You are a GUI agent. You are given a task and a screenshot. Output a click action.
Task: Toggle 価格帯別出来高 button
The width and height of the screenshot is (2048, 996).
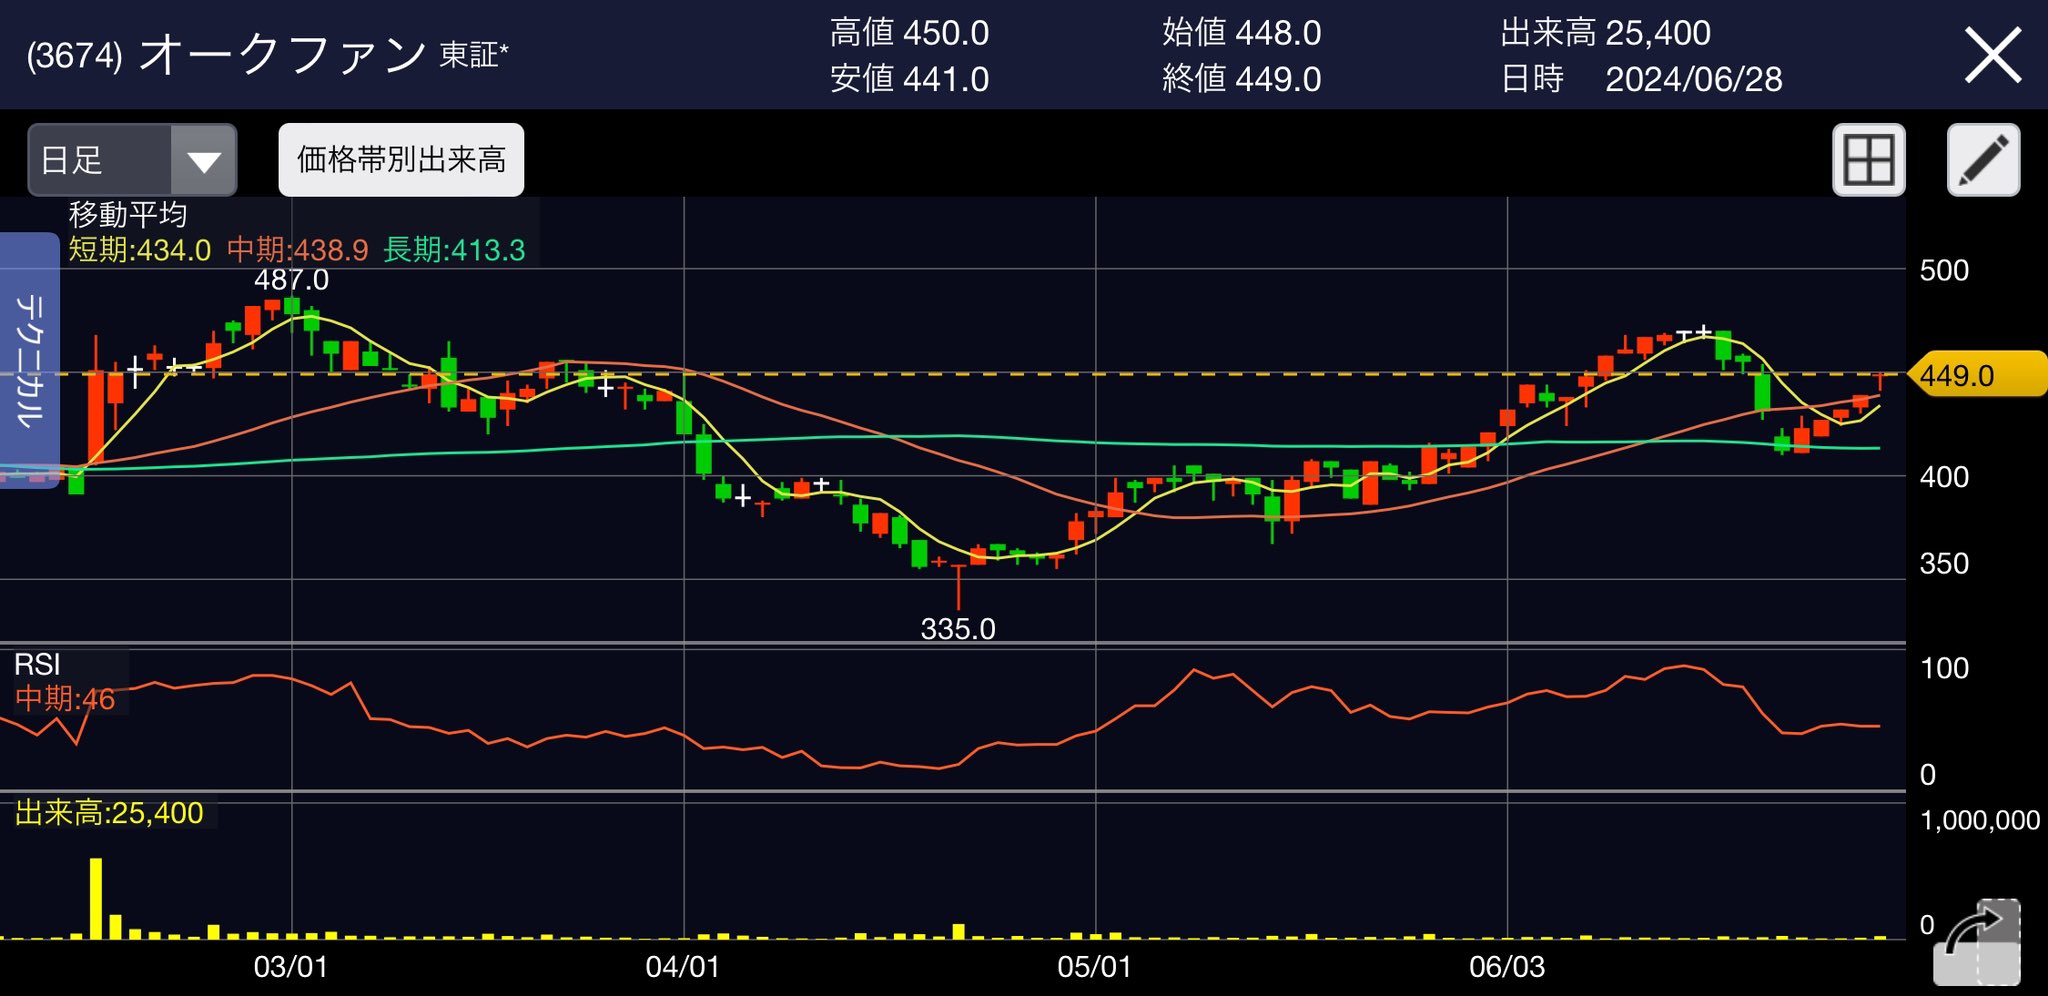401,160
